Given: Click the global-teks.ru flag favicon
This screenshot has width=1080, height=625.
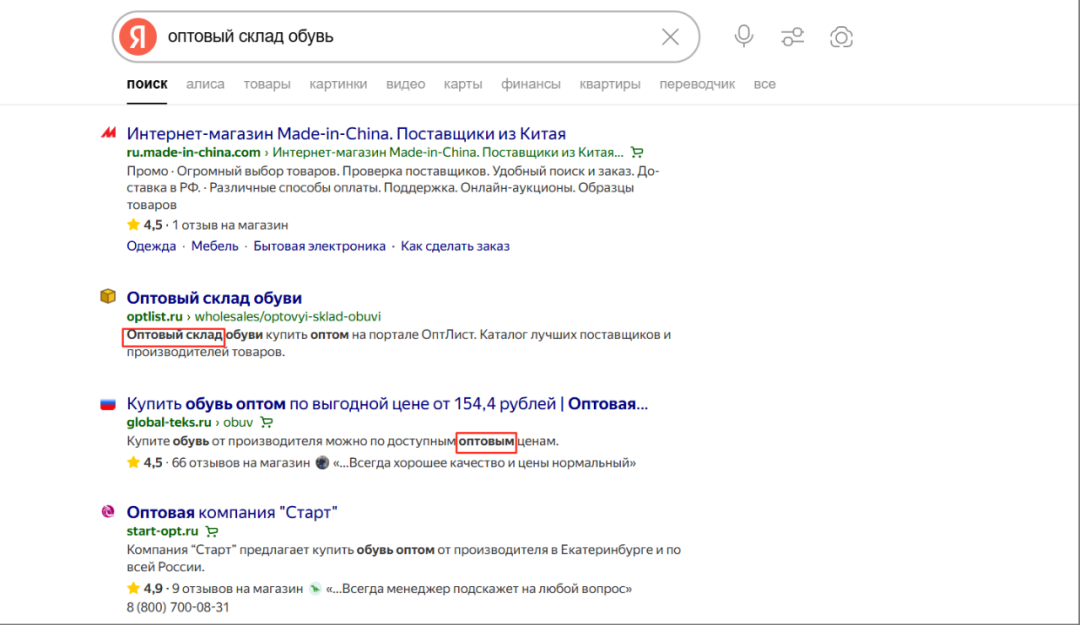Looking at the screenshot, I should 108,404.
